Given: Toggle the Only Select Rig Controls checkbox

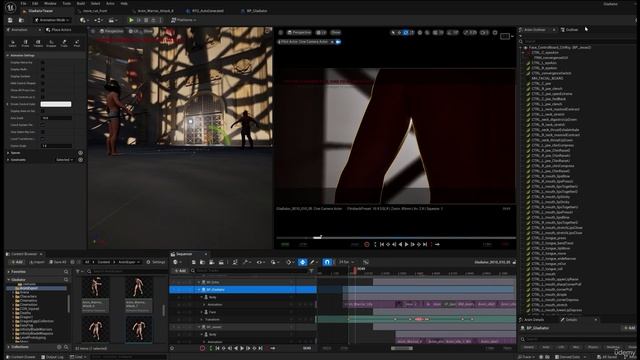Looking at the screenshot, I should pyautogui.click(x=43, y=132).
